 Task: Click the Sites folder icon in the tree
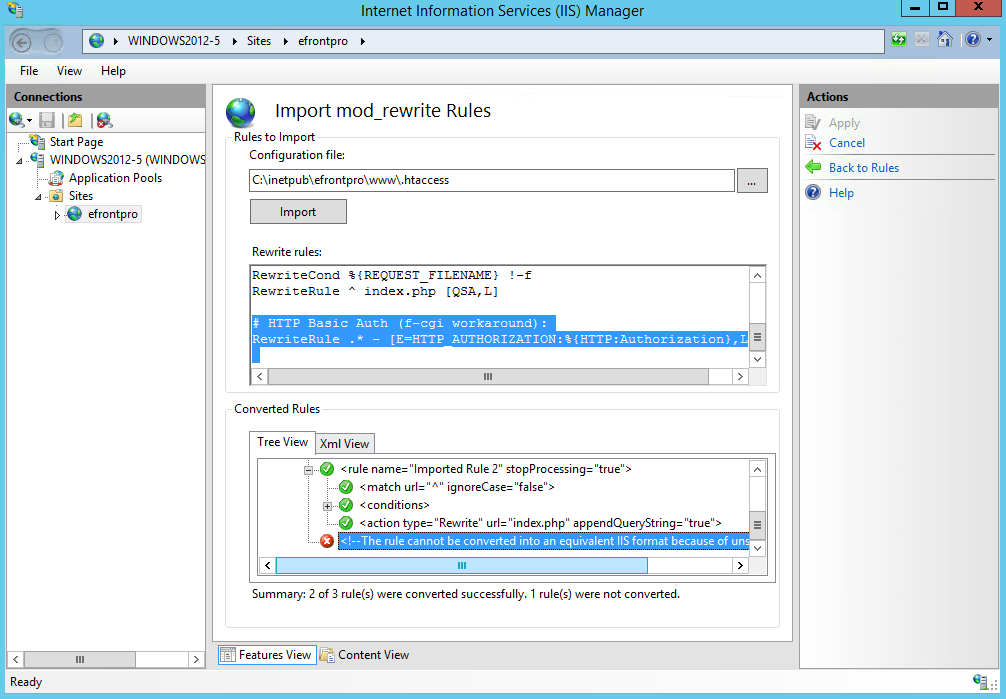56,196
